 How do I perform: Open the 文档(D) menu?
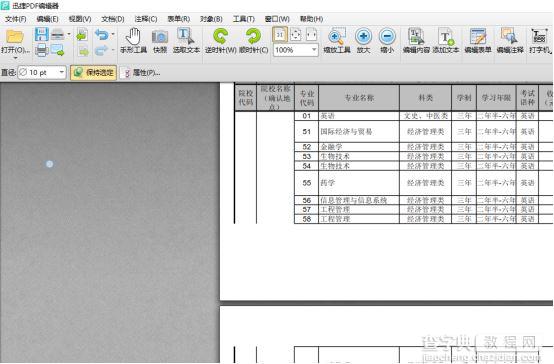[113, 19]
